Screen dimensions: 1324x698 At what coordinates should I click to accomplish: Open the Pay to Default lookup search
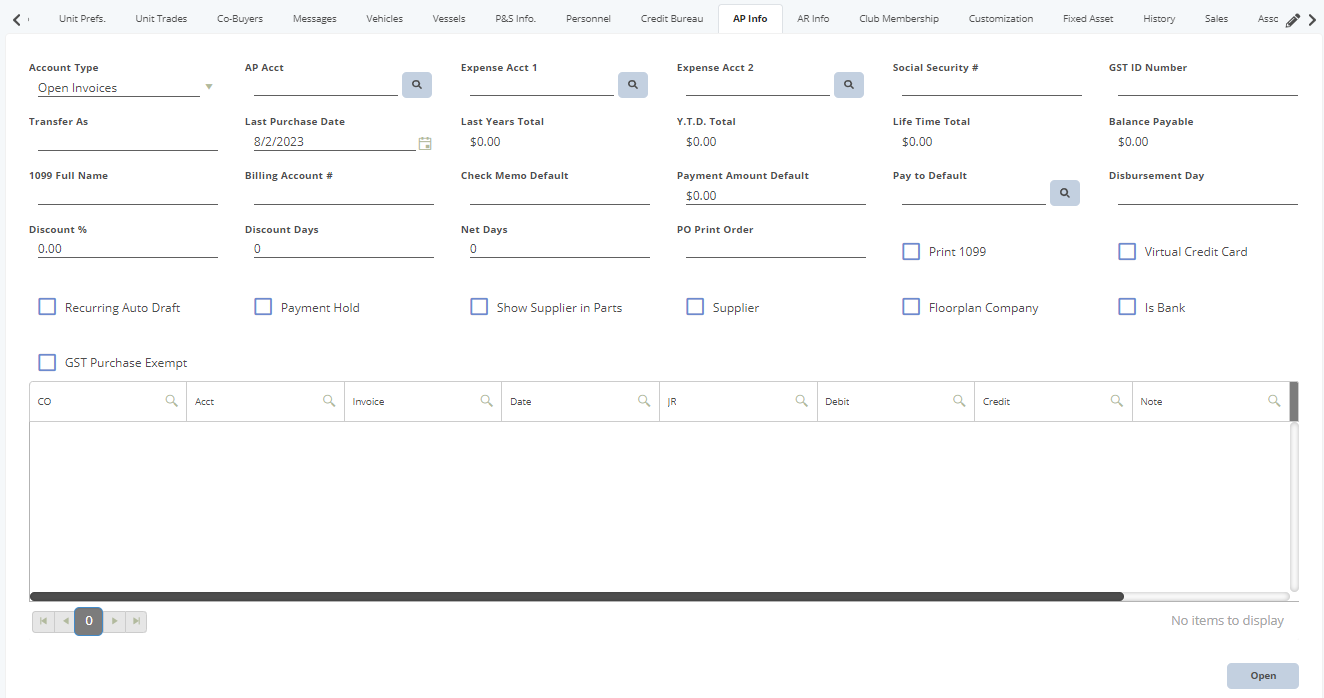1064,192
